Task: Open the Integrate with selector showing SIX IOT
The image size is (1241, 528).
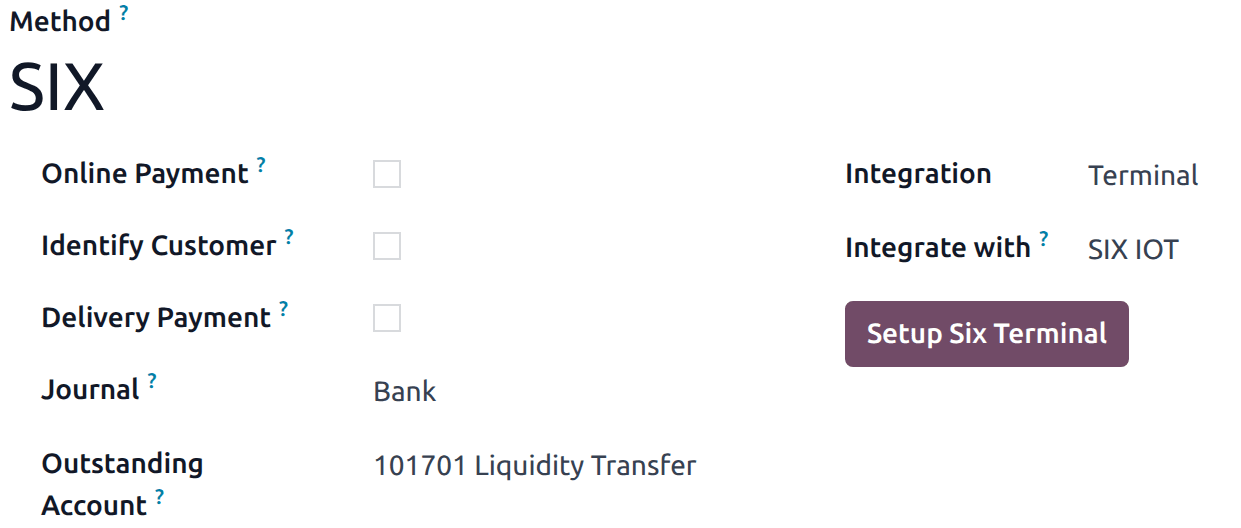Action: point(1133,249)
